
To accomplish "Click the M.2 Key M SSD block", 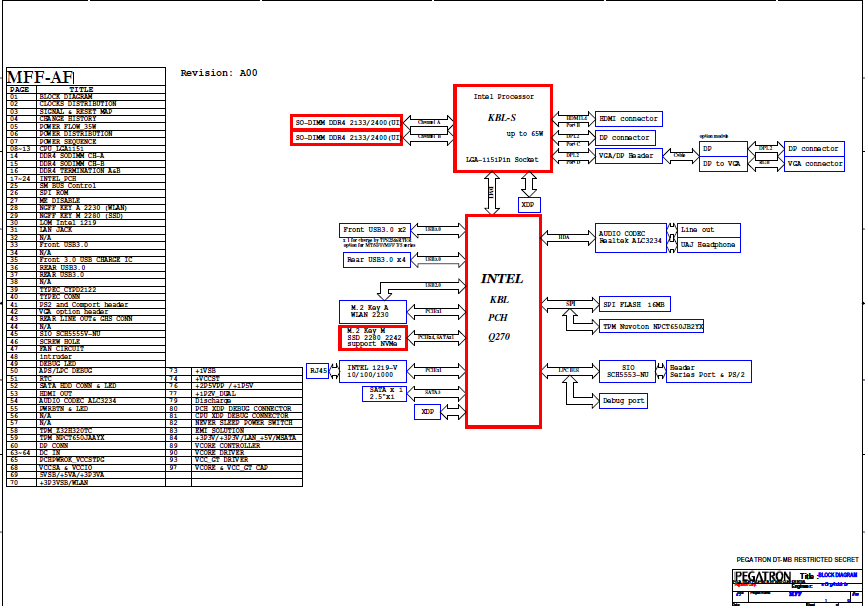I will click(x=372, y=337).
